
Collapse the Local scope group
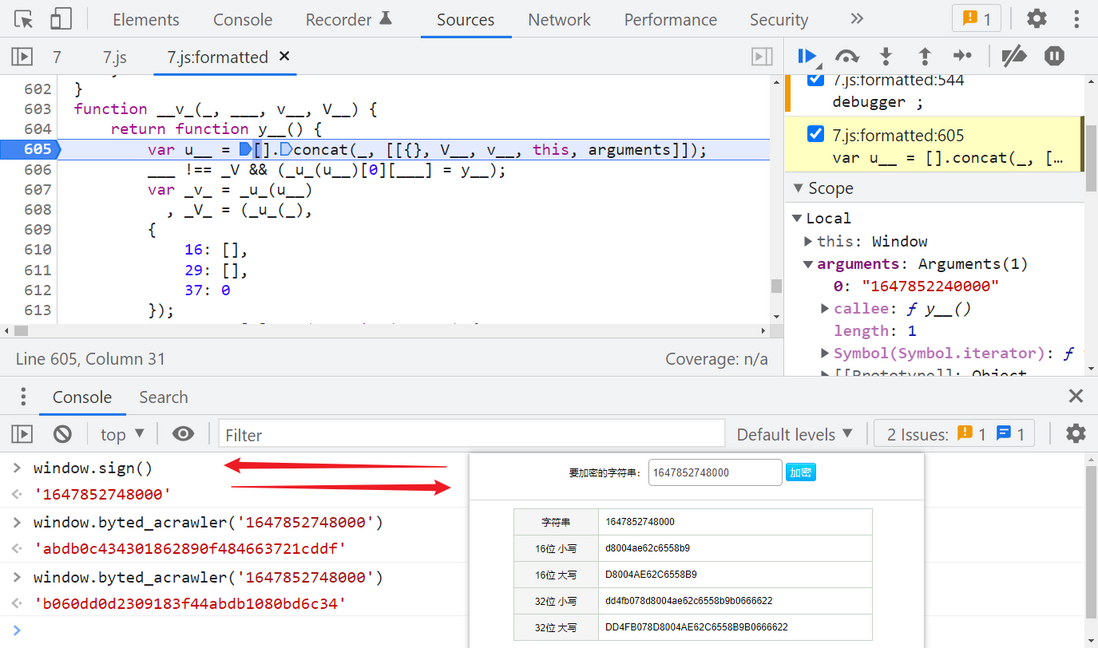797,218
